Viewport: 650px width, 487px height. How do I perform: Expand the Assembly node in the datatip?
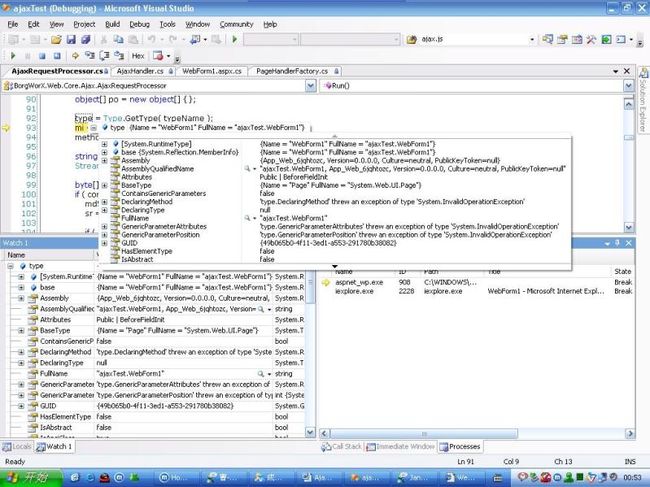[x=104, y=160]
